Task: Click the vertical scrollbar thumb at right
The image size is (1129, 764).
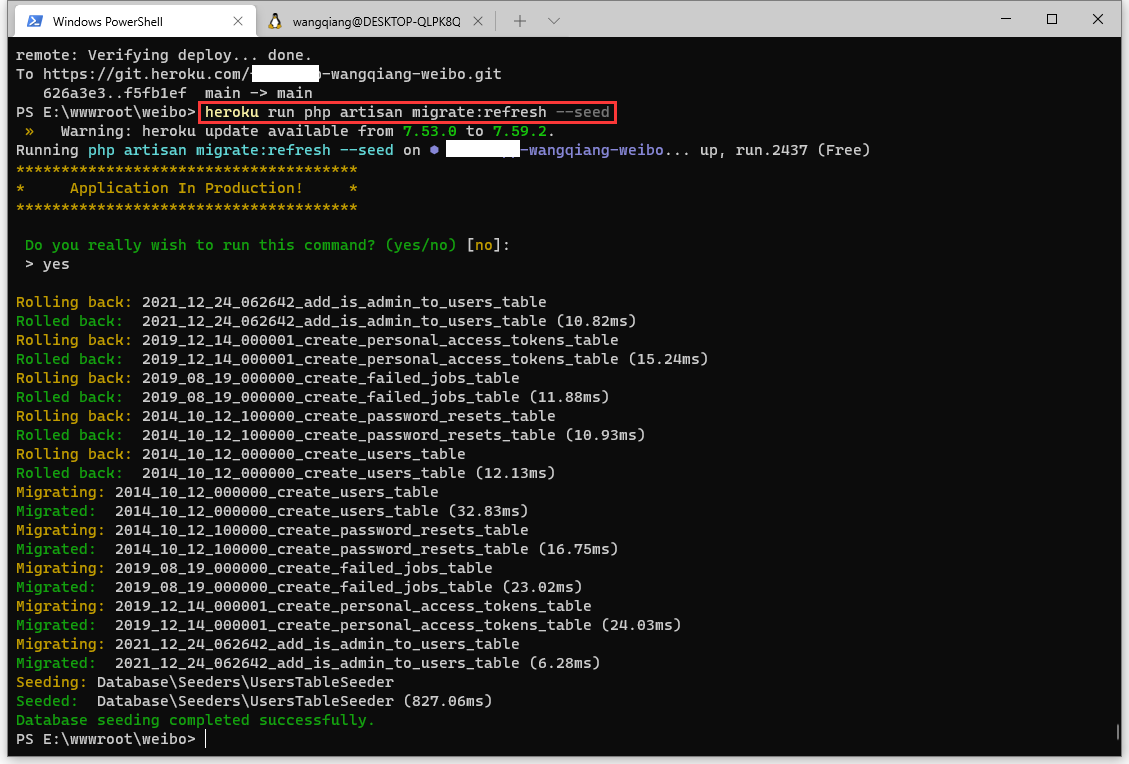Action: click(1117, 733)
